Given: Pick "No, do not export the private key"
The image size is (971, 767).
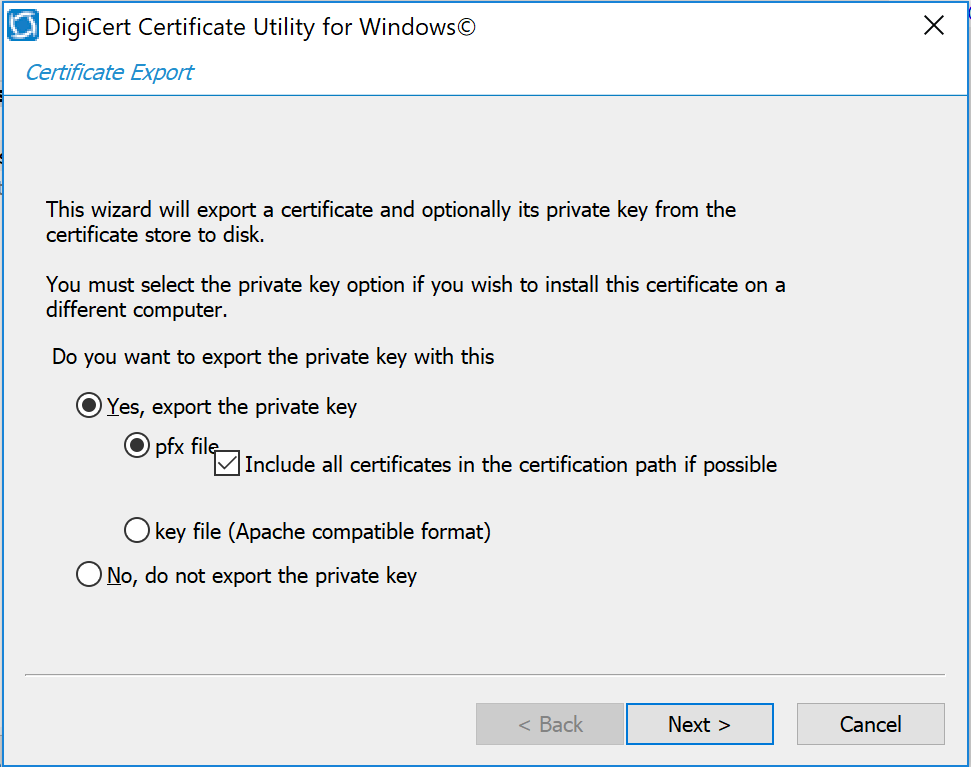Looking at the screenshot, I should (x=89, y=574).
